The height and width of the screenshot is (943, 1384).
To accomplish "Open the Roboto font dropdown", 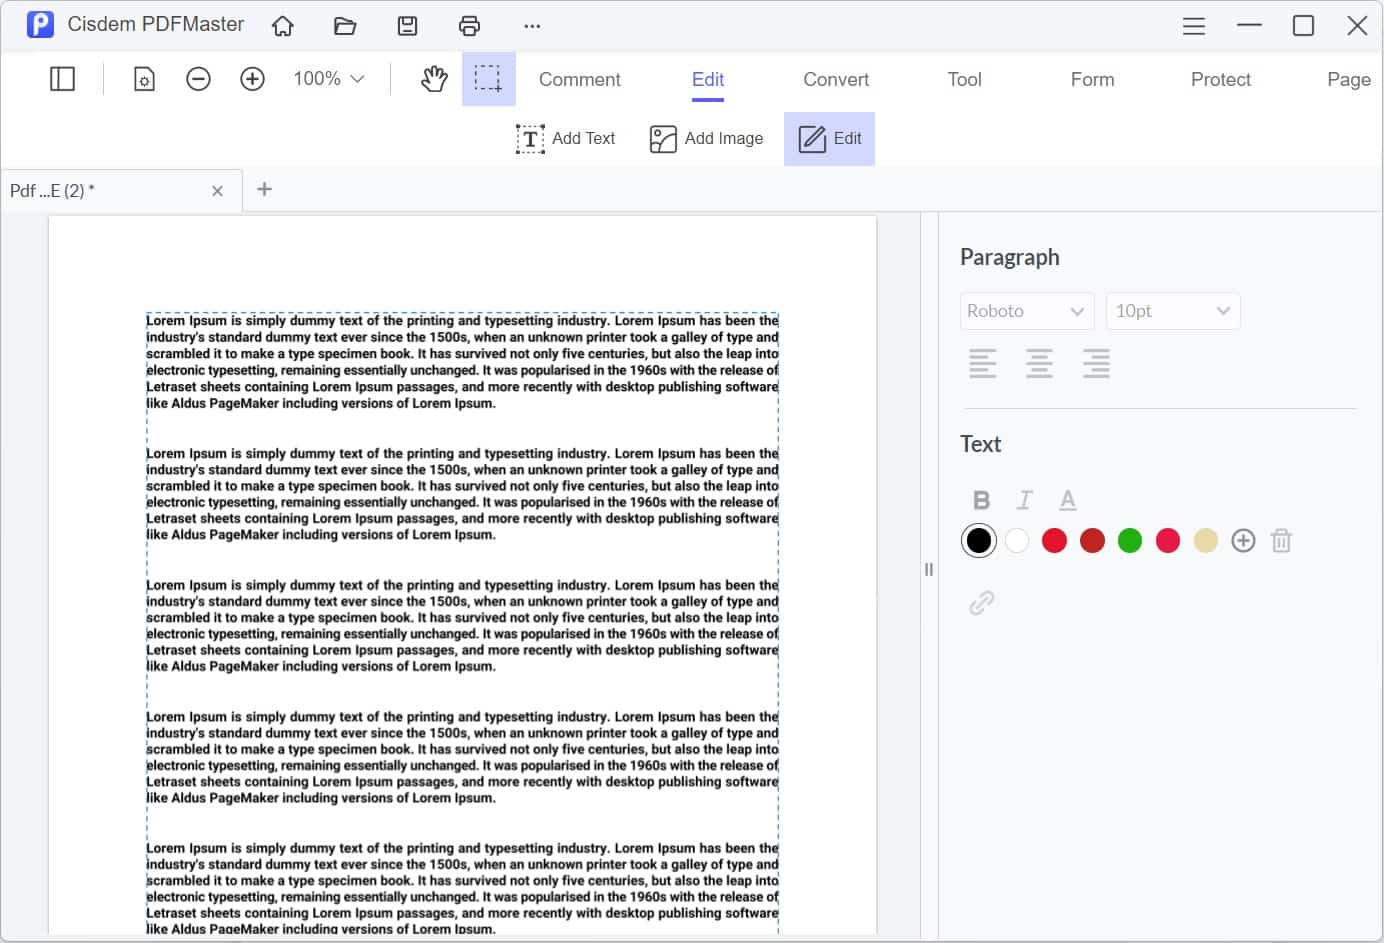I will 1026,311.
